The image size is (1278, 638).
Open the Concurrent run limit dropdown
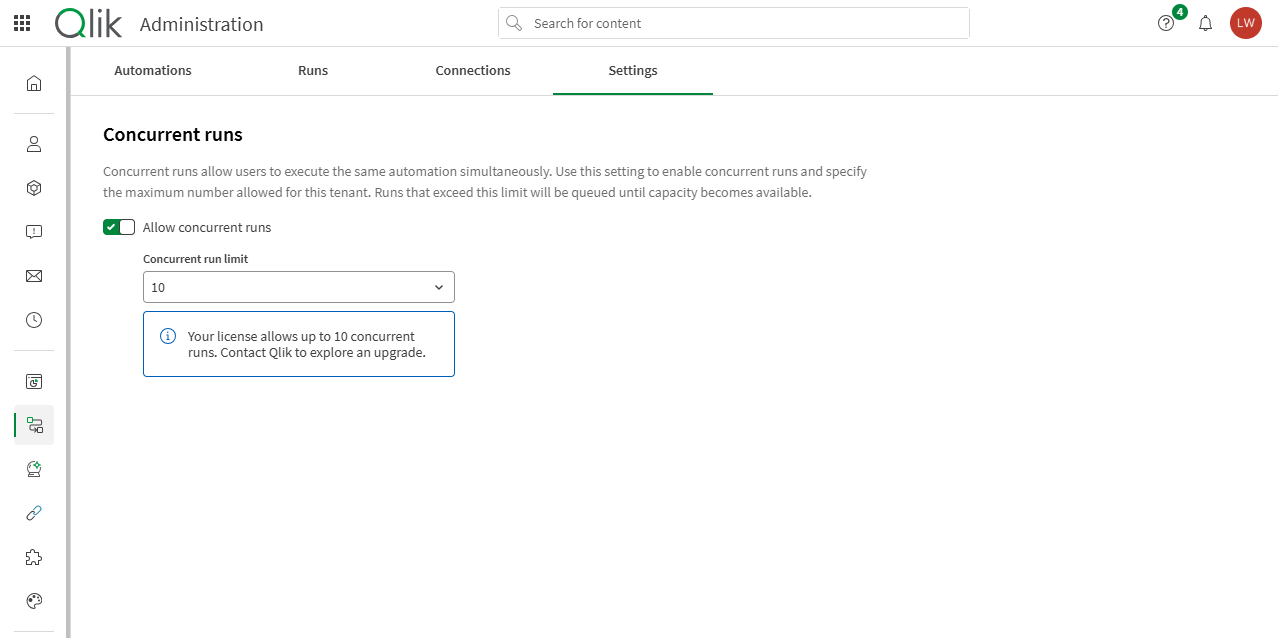click(x=298, y=286)
